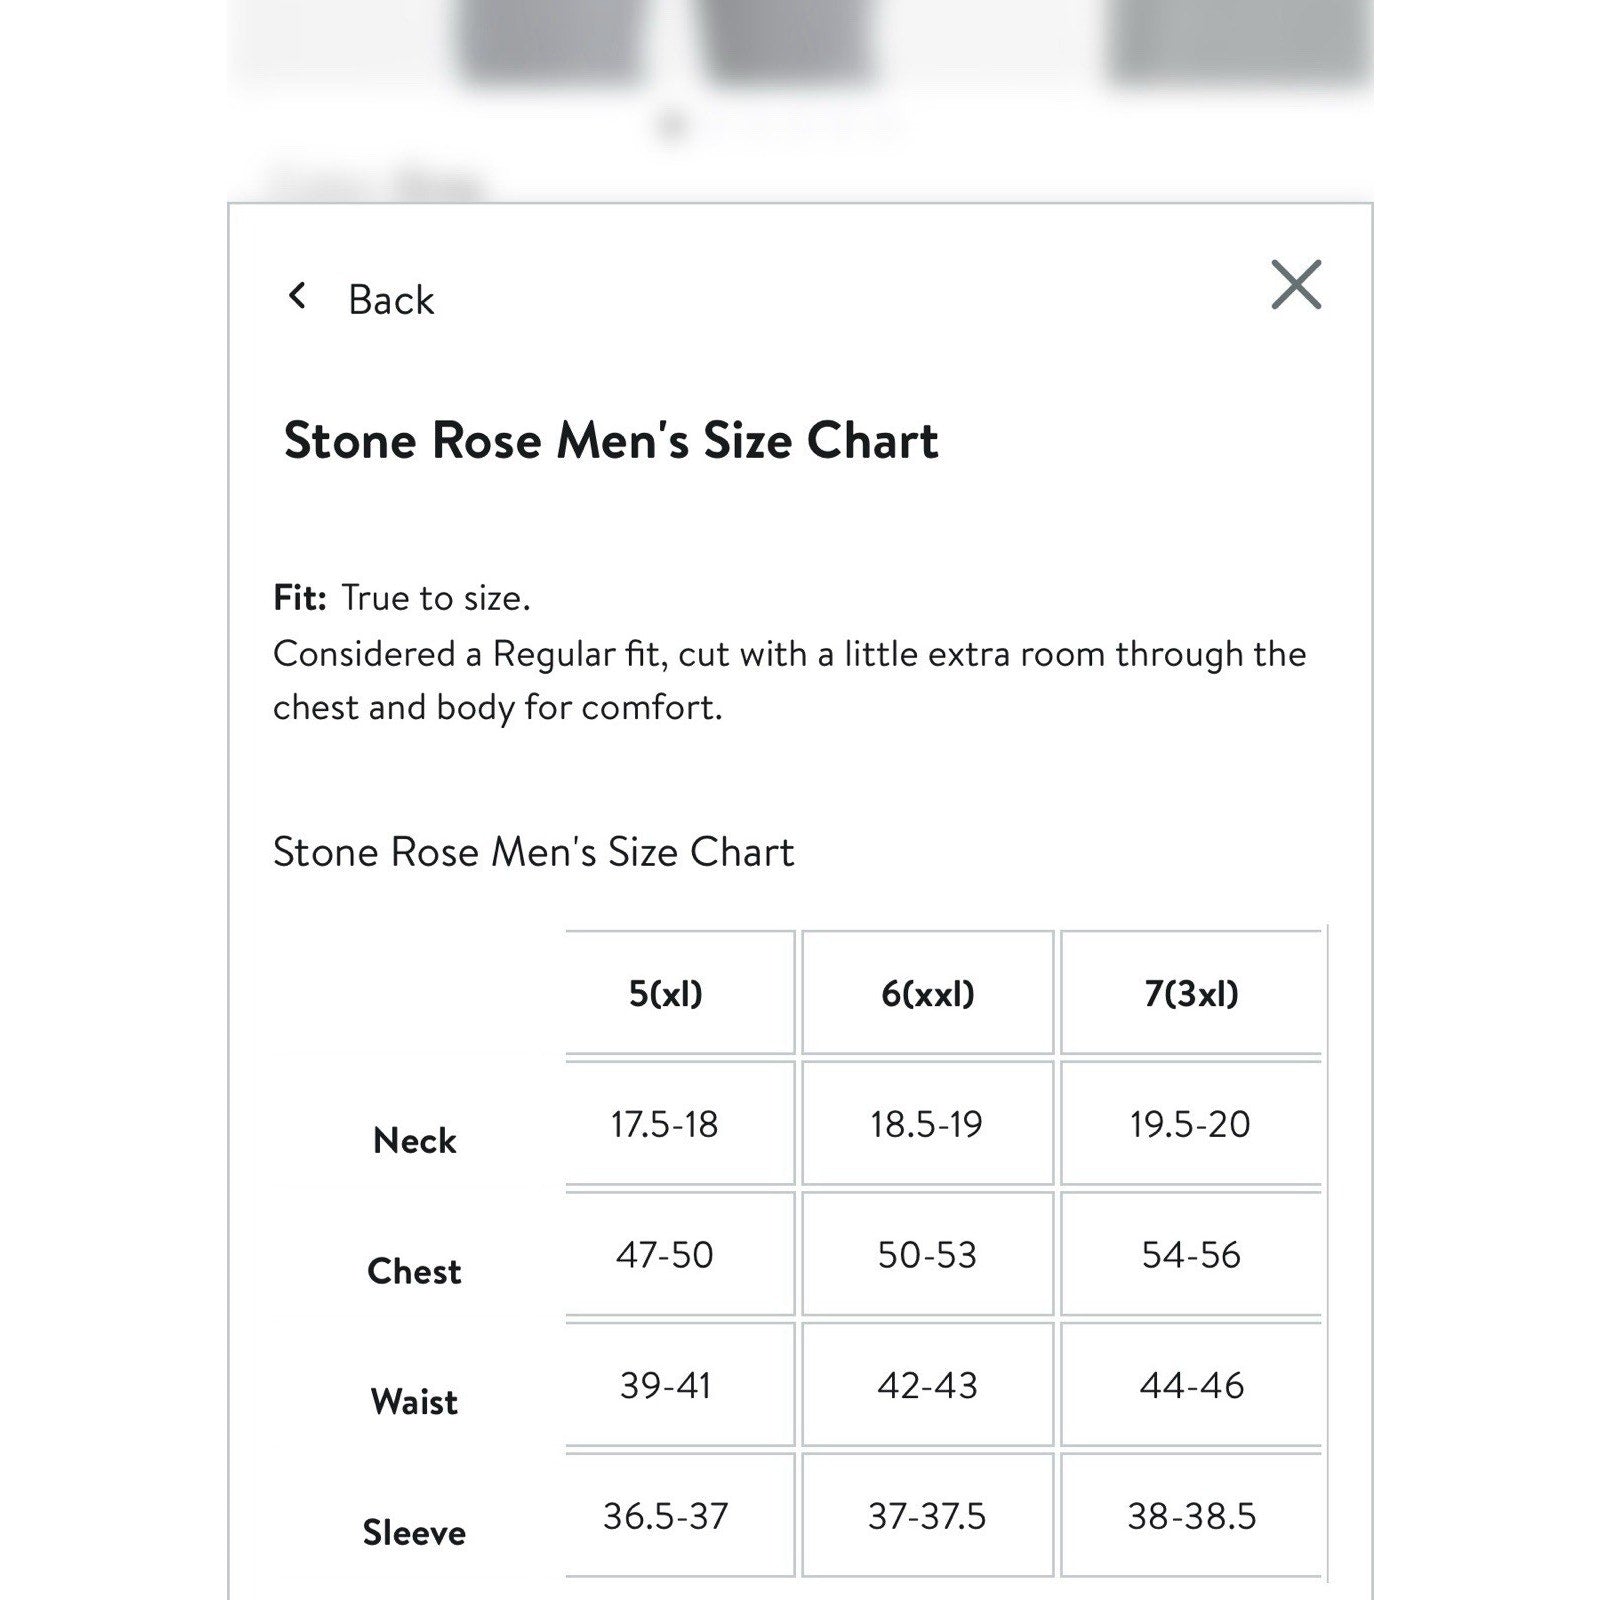Image resolution: width=1600 pixels, height=1600 pixels.
Task: Click the Chest row label
Action: [x=414, y=1271]
